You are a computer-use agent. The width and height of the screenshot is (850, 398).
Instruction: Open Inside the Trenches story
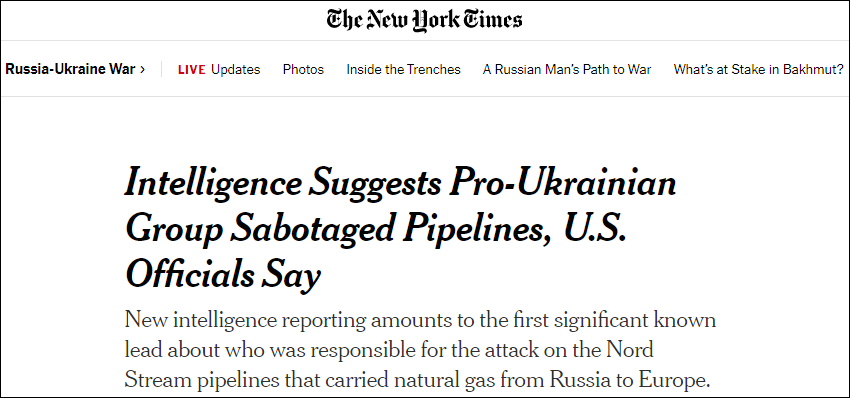(x=403, y=69)
